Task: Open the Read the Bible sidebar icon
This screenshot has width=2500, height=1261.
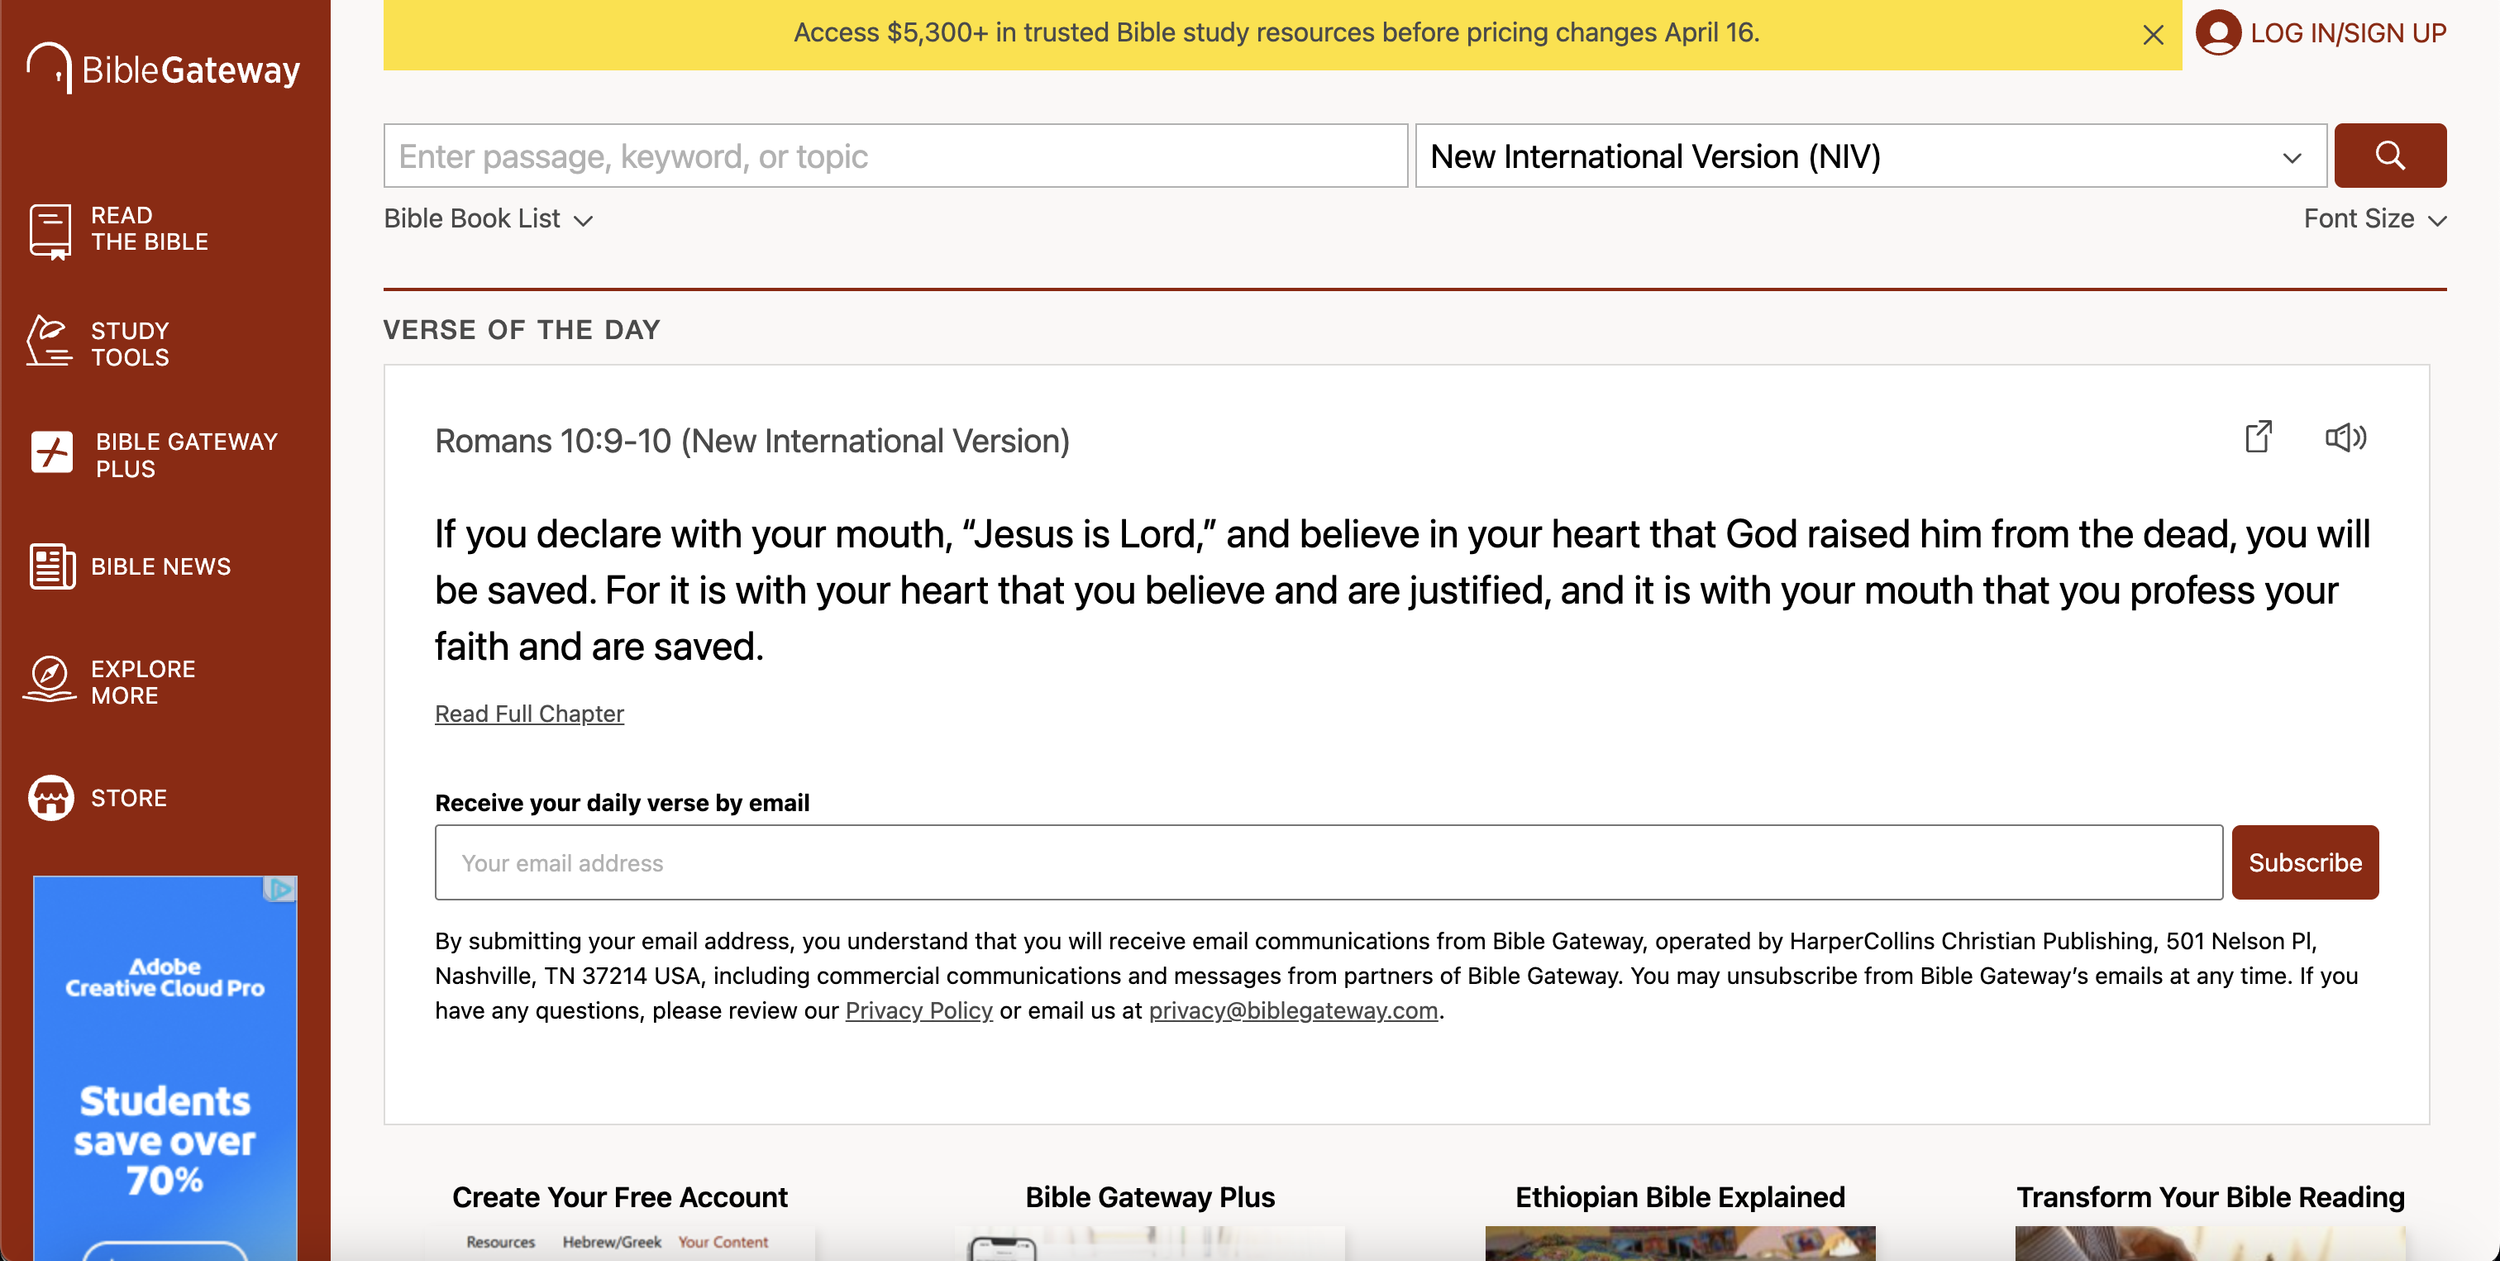Action: pyautogui.click(x=50, y=230)
